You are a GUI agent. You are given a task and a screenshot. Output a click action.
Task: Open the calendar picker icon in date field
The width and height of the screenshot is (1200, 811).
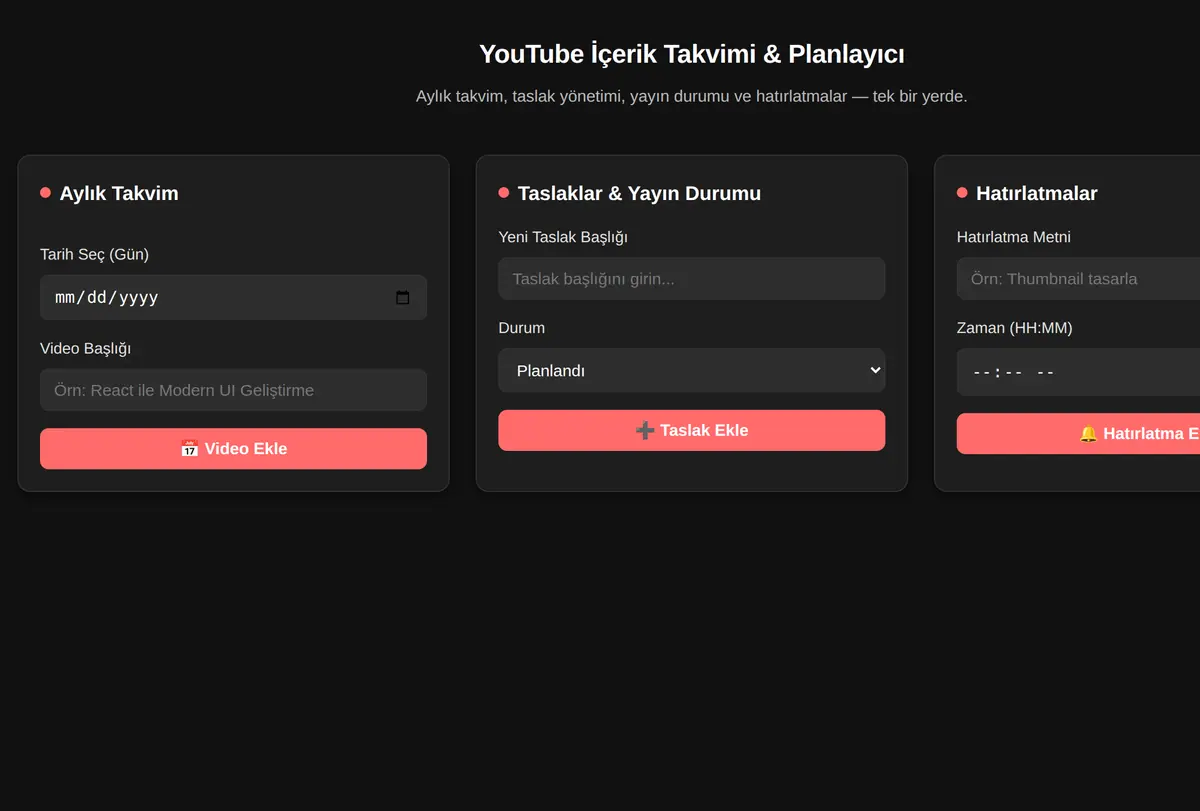(x=403, y=298)
